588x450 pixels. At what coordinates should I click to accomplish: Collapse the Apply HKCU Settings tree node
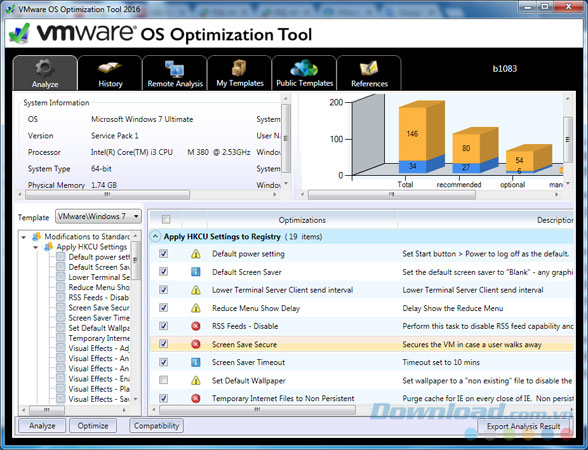[x=36, y=247]
